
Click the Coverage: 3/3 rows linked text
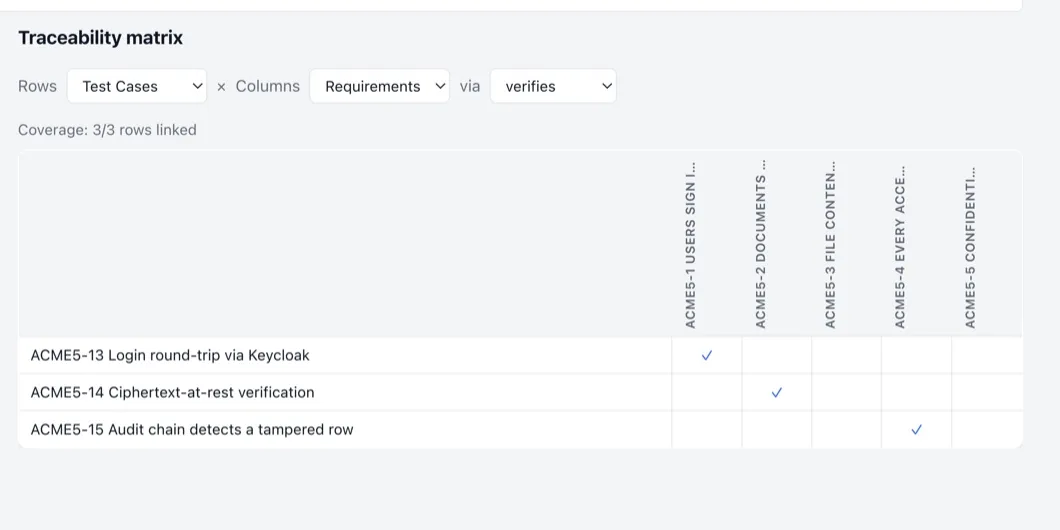point(107,130)
